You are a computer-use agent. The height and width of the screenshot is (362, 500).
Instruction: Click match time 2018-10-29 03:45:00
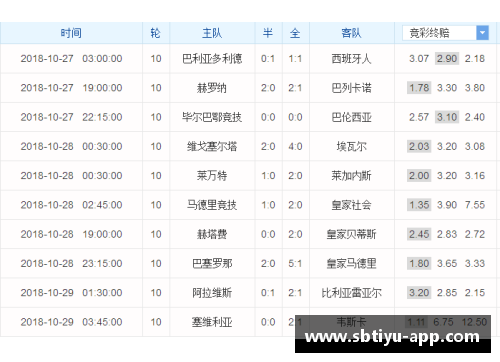pyautogui.click(x=71, y=322)
